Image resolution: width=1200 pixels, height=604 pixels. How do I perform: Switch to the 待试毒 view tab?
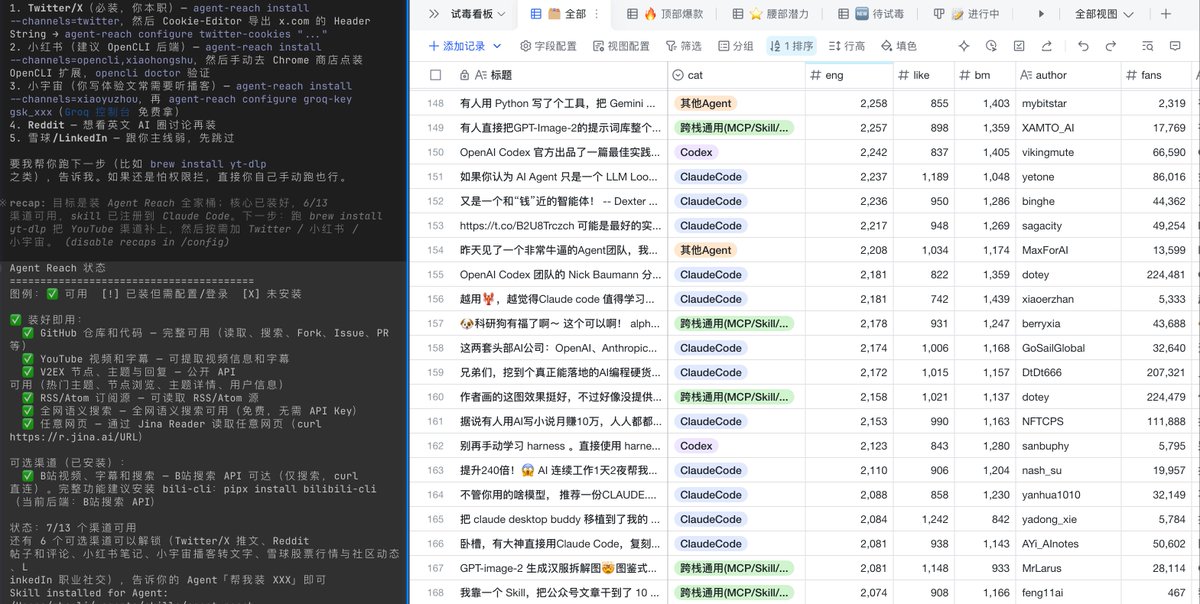point(872,14)
